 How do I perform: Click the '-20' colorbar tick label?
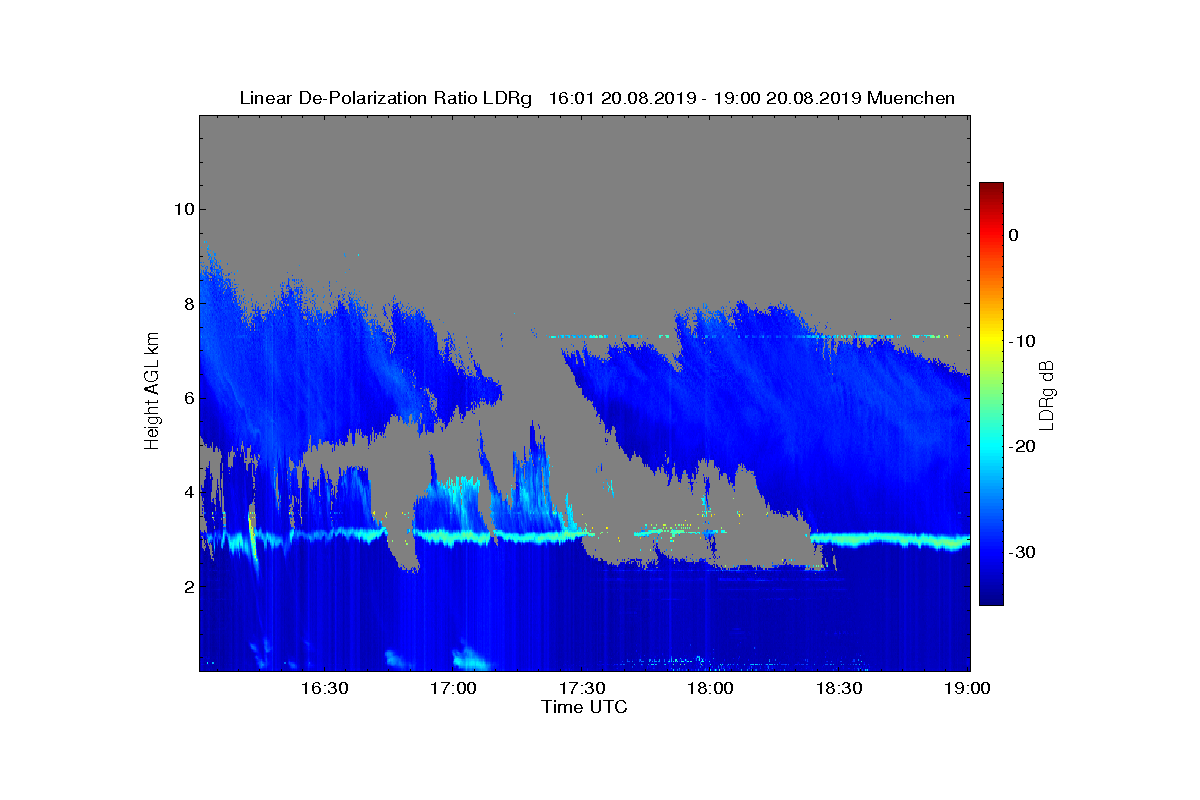(1022, 446)
